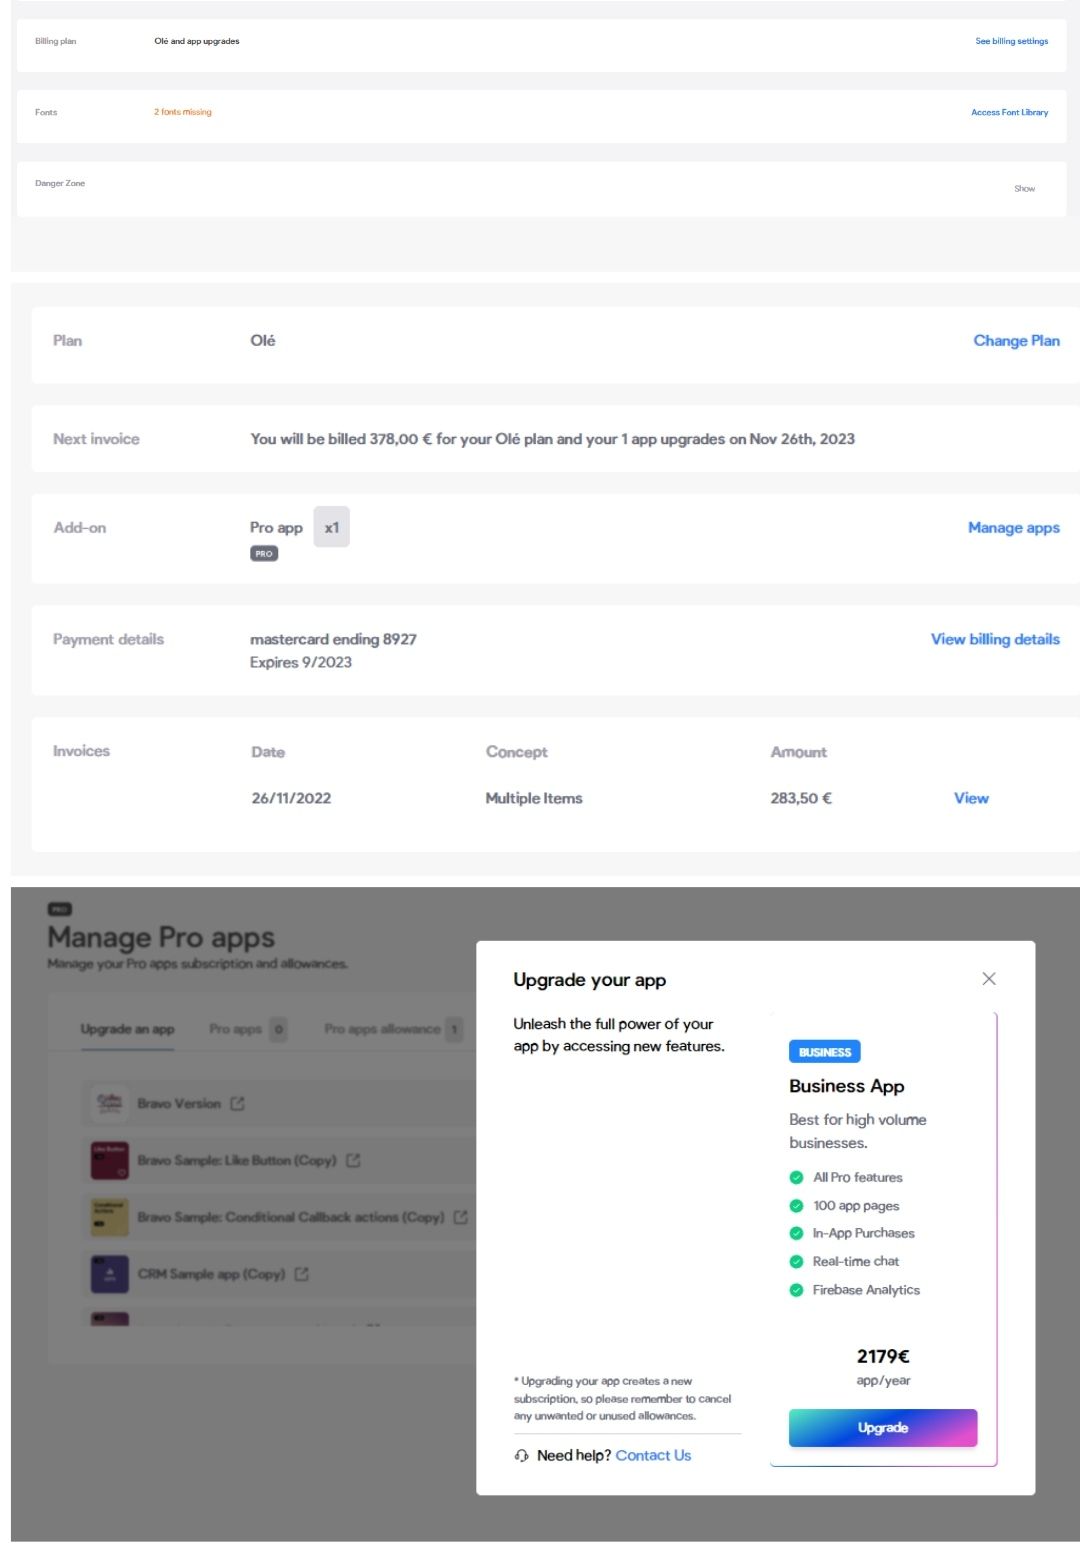The image size is (1080, 1546).
Task: Open external link icon for CRM Sample app (Copy)
Action: tap(302, 1274)
